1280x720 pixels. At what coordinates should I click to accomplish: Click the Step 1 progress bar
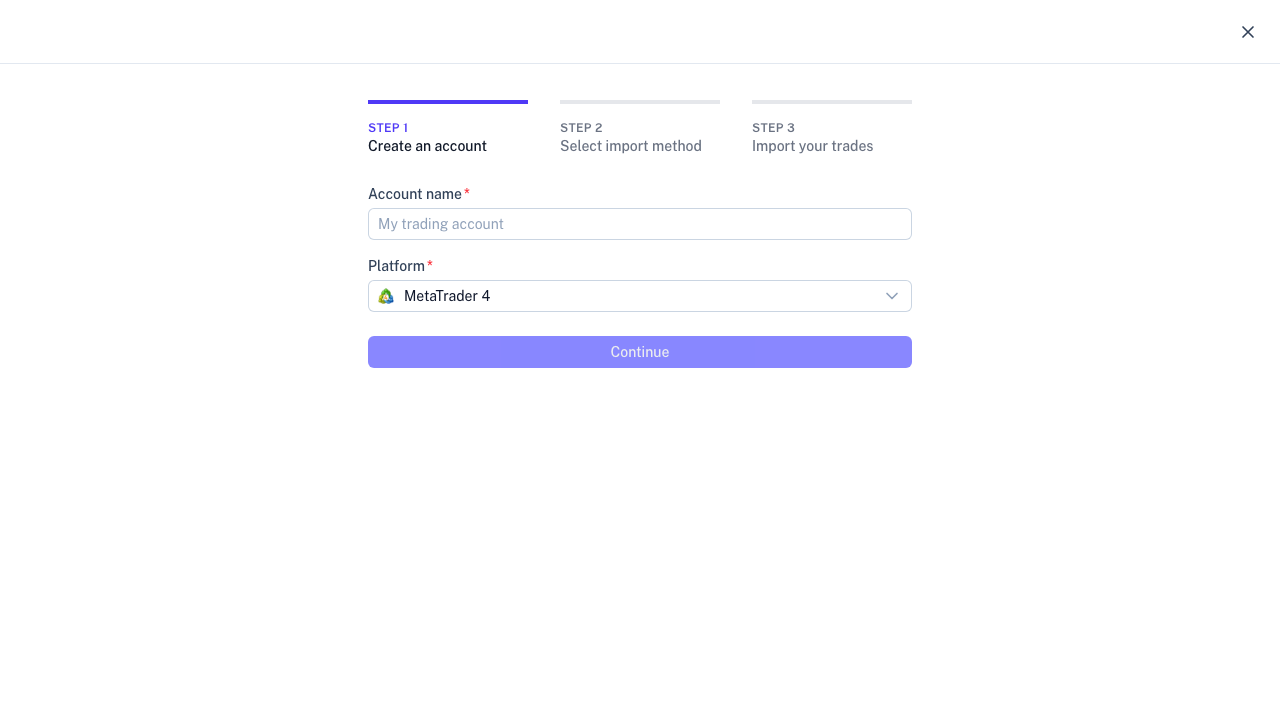pos(447,101)
